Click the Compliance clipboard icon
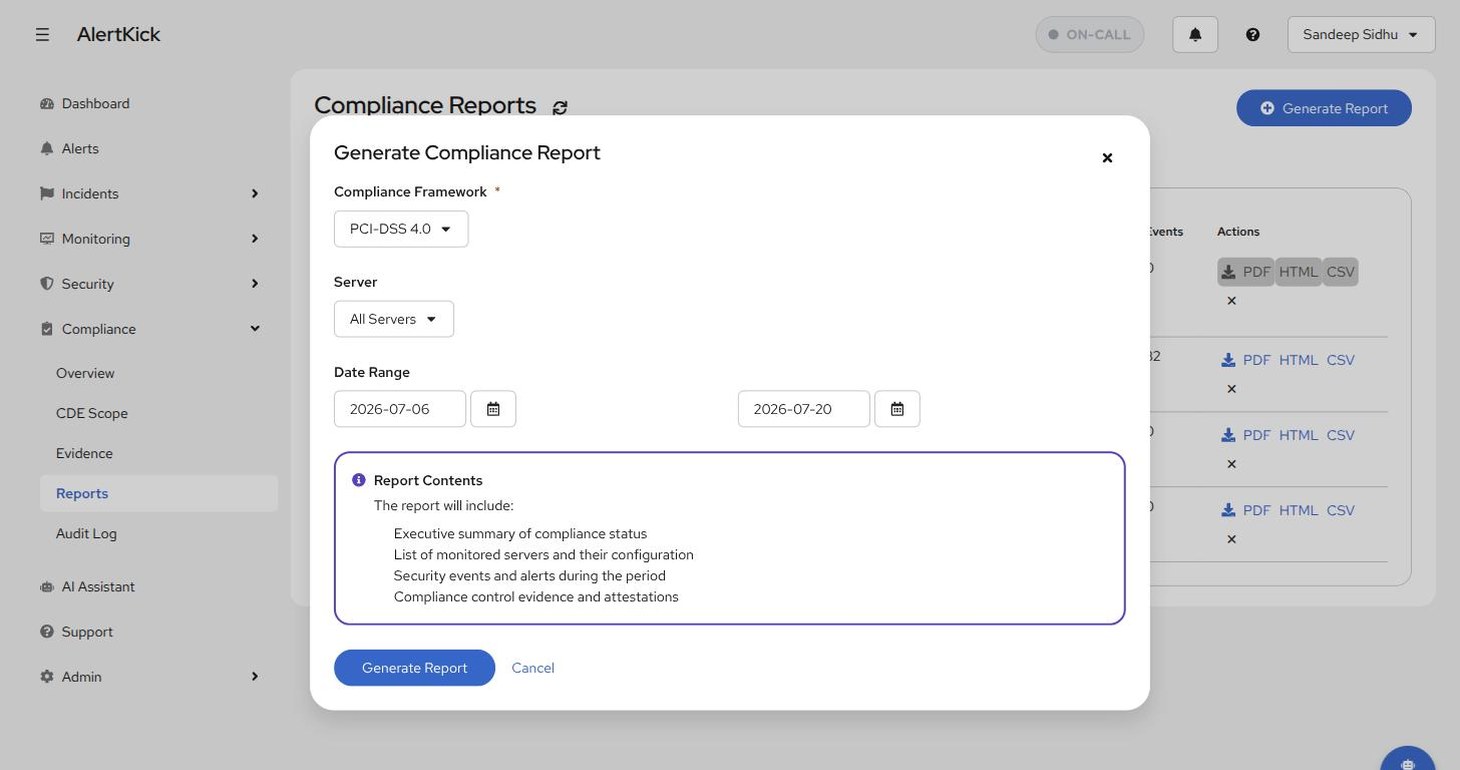The height and width of the screenshot is (770, 1460). coord(46,329)
